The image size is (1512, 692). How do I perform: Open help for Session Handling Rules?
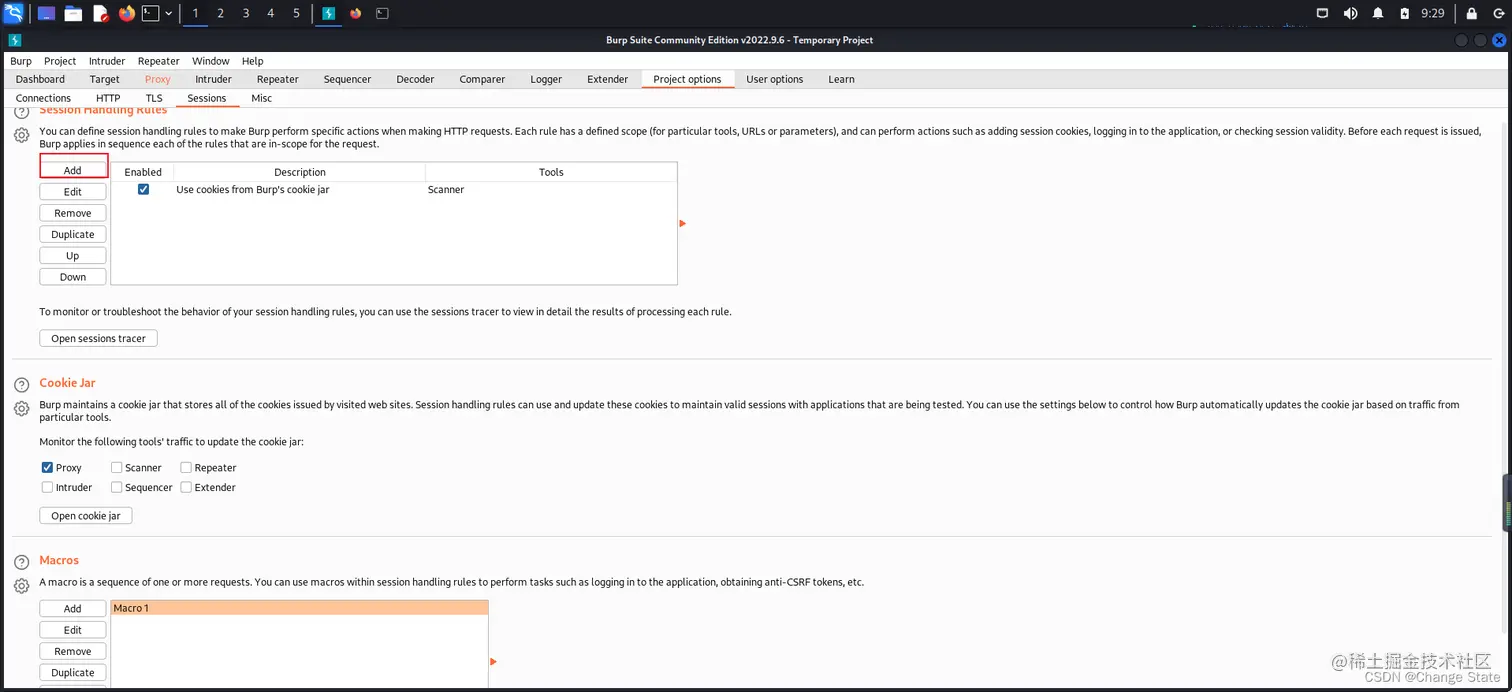click(x=21, y=111)
